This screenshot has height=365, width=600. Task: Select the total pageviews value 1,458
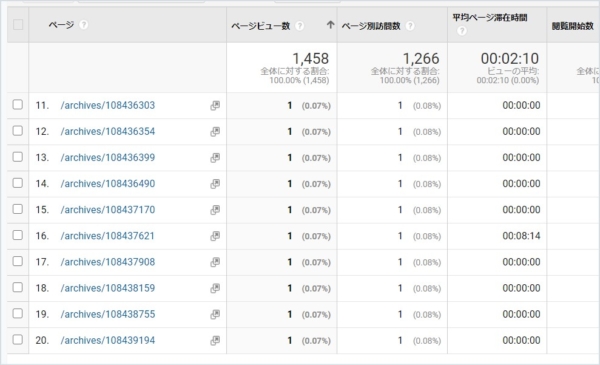tap(311, 59)
